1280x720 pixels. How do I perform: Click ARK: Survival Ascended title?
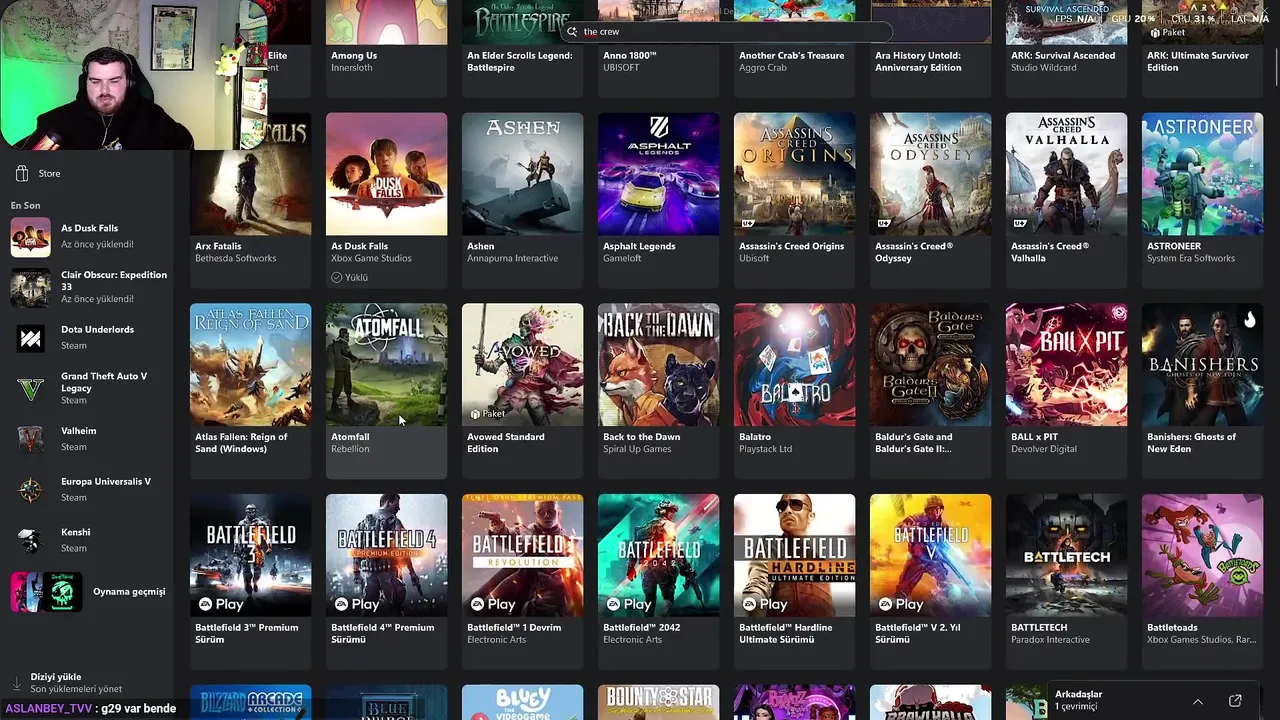click(x=1063, y=56)
